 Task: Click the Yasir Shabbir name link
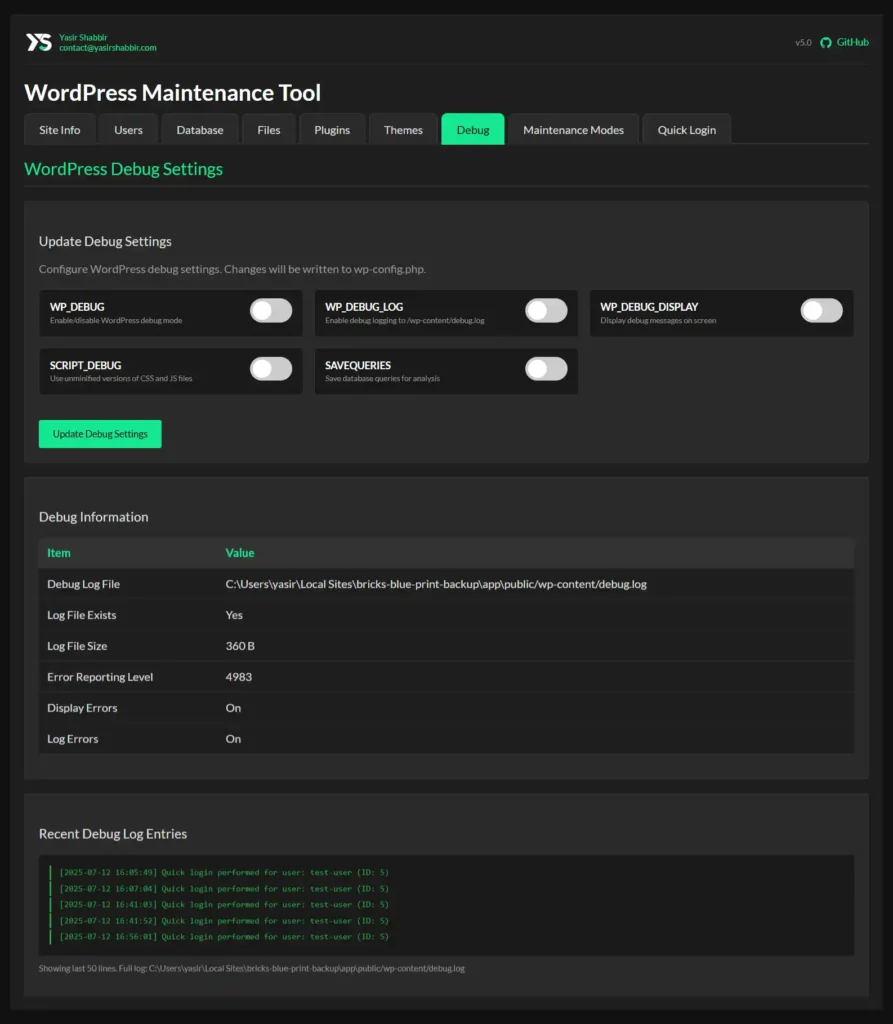coord(83,37)
